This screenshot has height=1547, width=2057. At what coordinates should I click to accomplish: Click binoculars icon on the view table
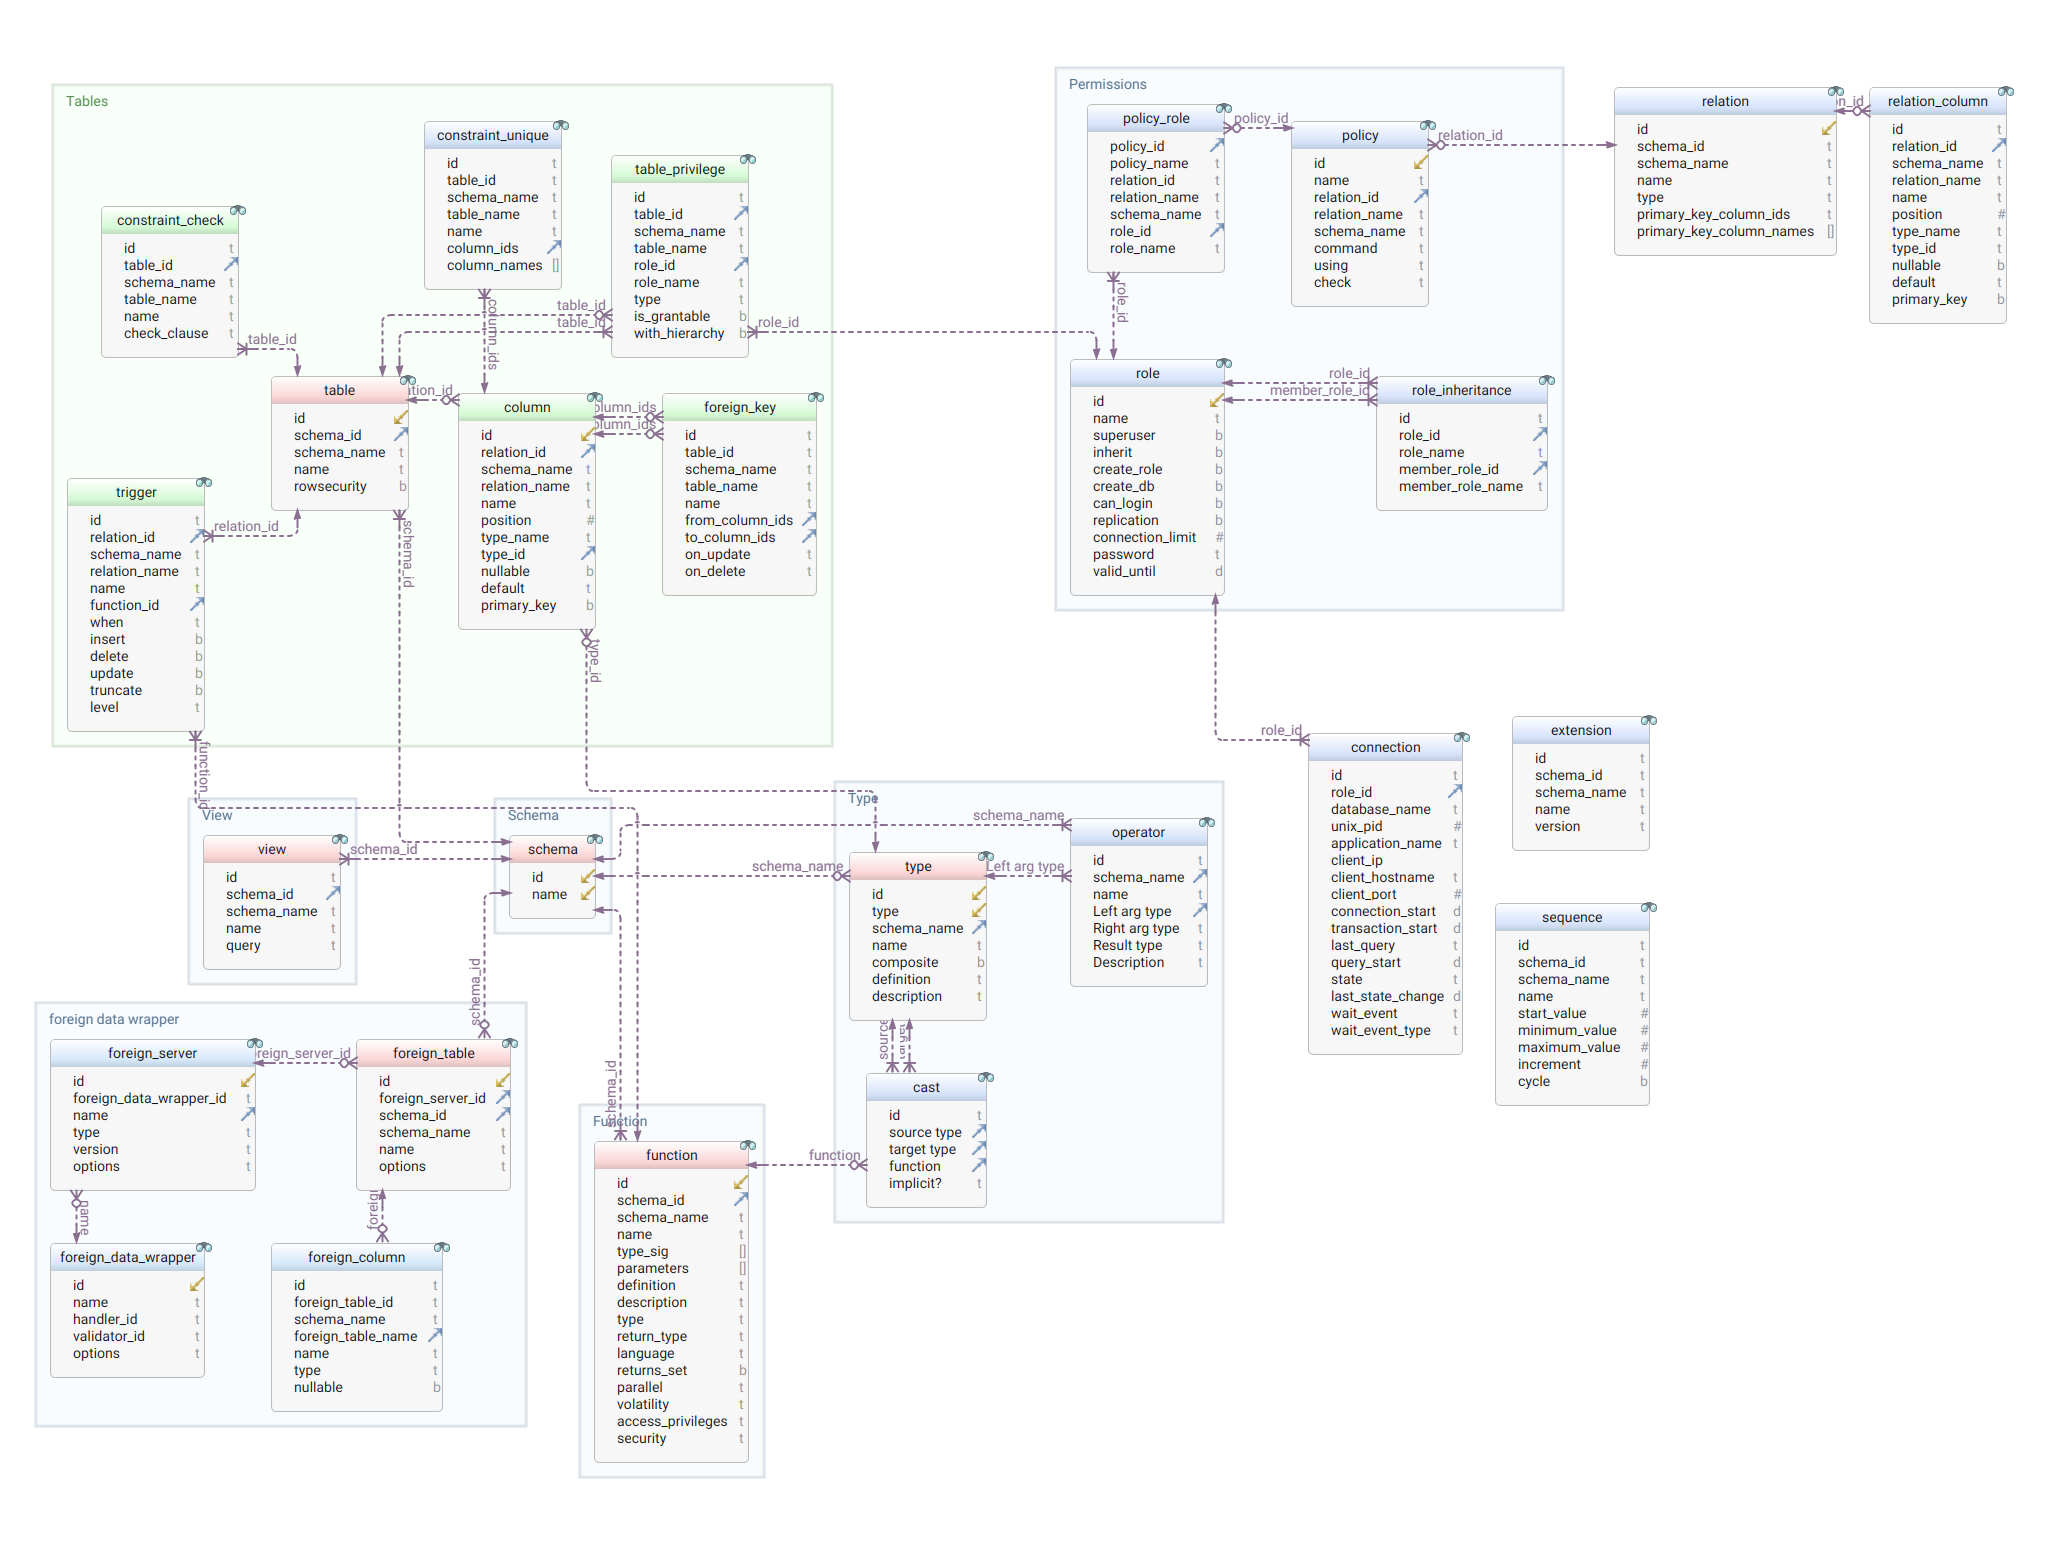(340, 840)
